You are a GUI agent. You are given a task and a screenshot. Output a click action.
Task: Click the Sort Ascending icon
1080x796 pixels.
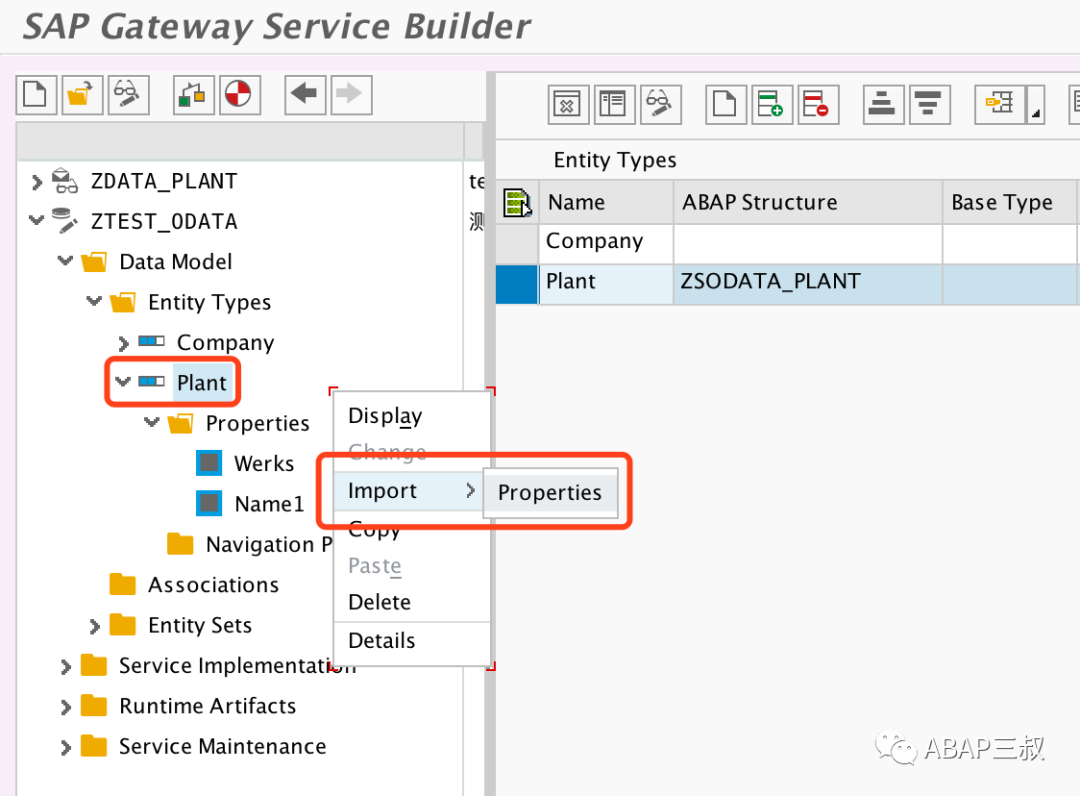883,105
